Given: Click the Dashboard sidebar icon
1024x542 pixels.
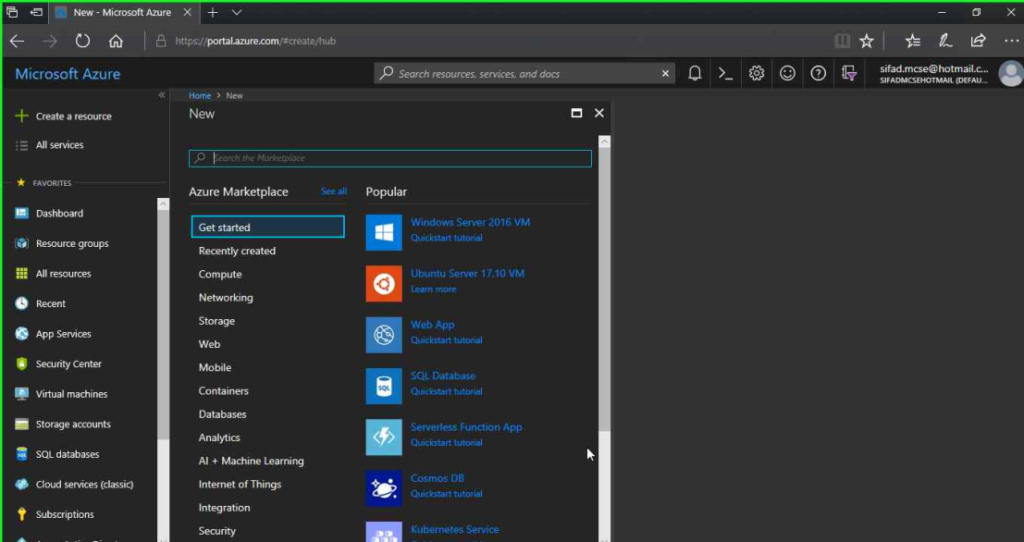Looking at the screenshot, I should point(22,213).
